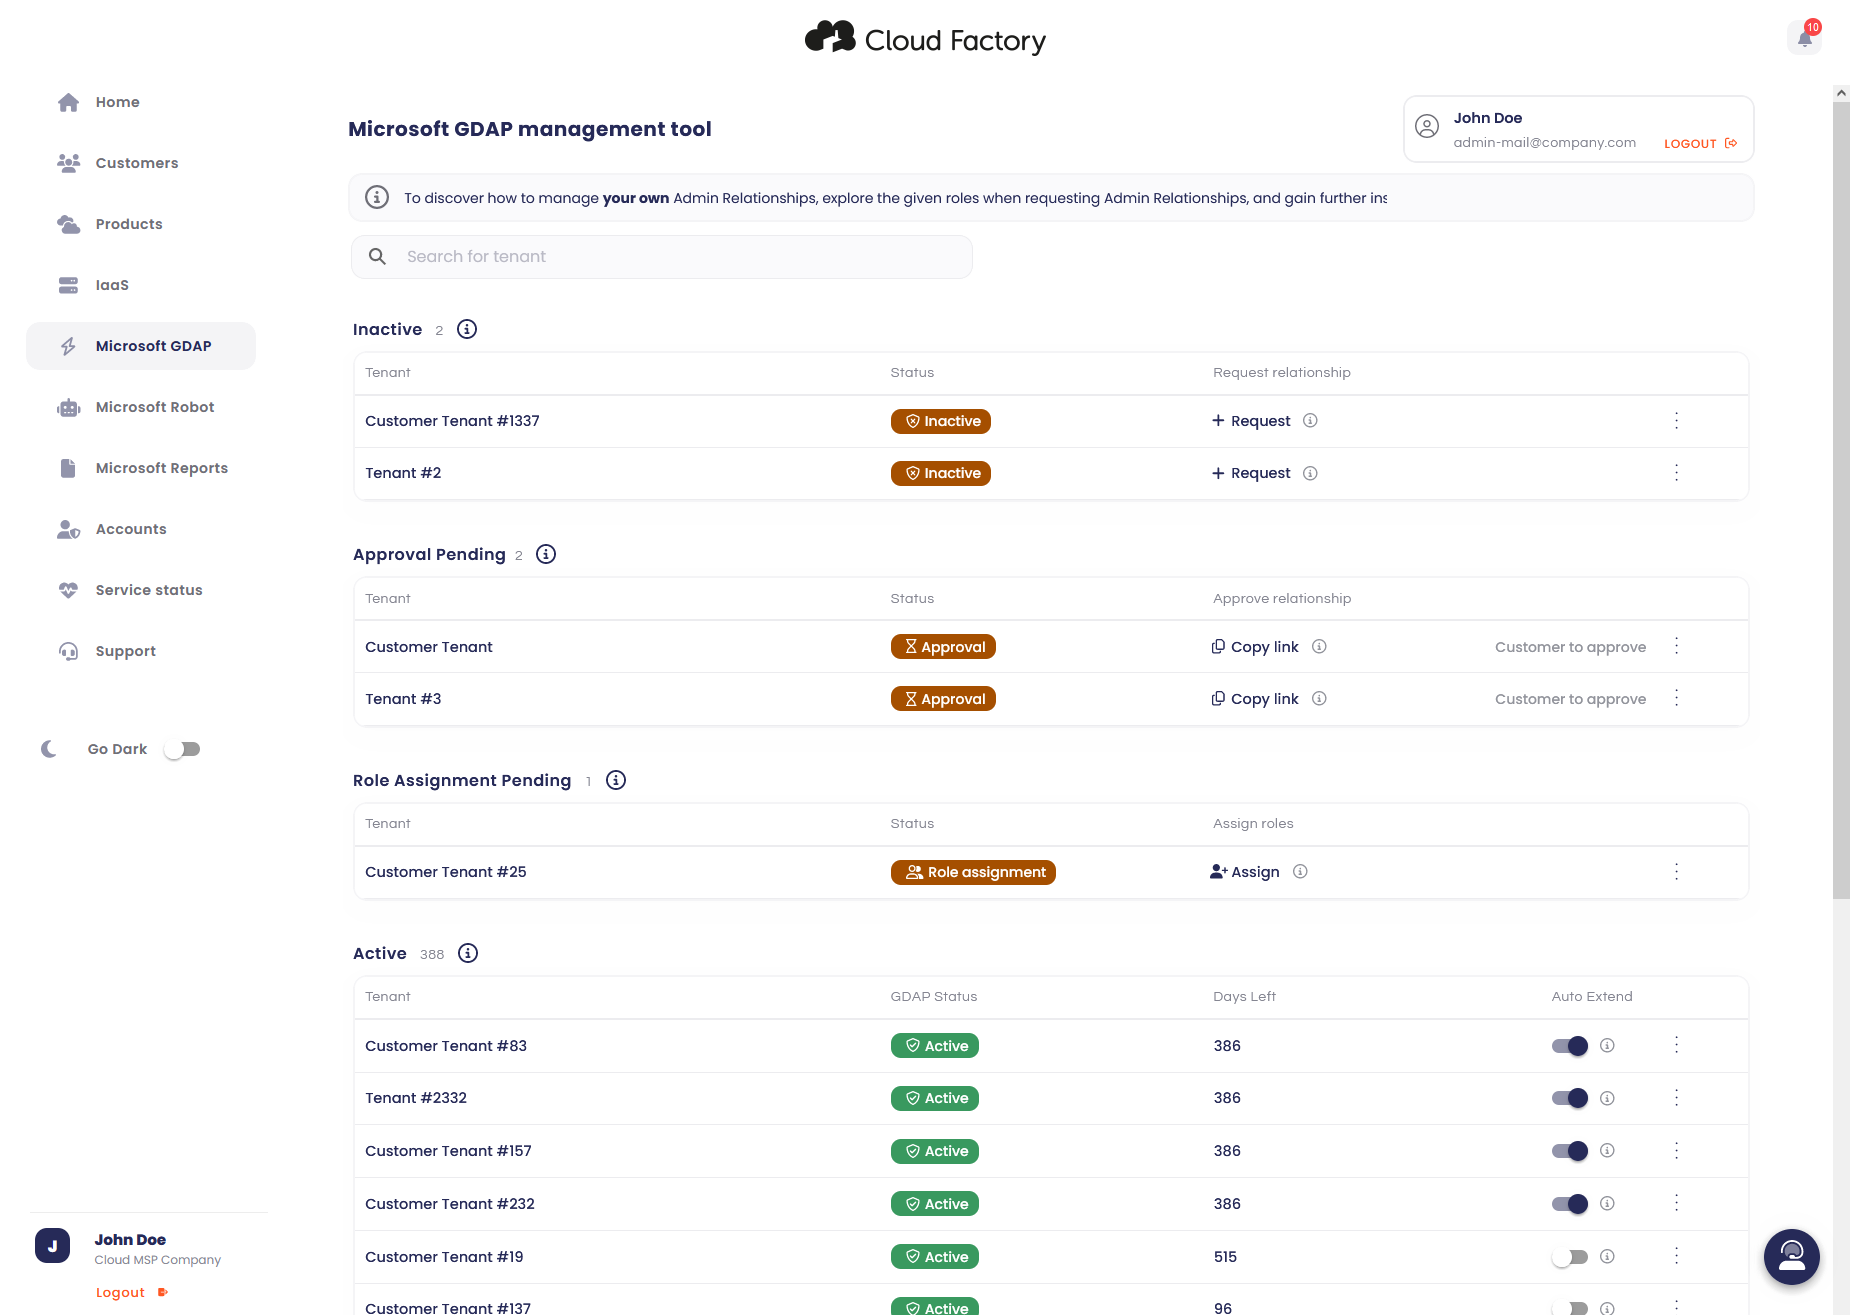Viewport: 1850px width, 1315px height.
Task: Click Active status badge for Customer Tenant #19
Action: tap(935, 1257)
